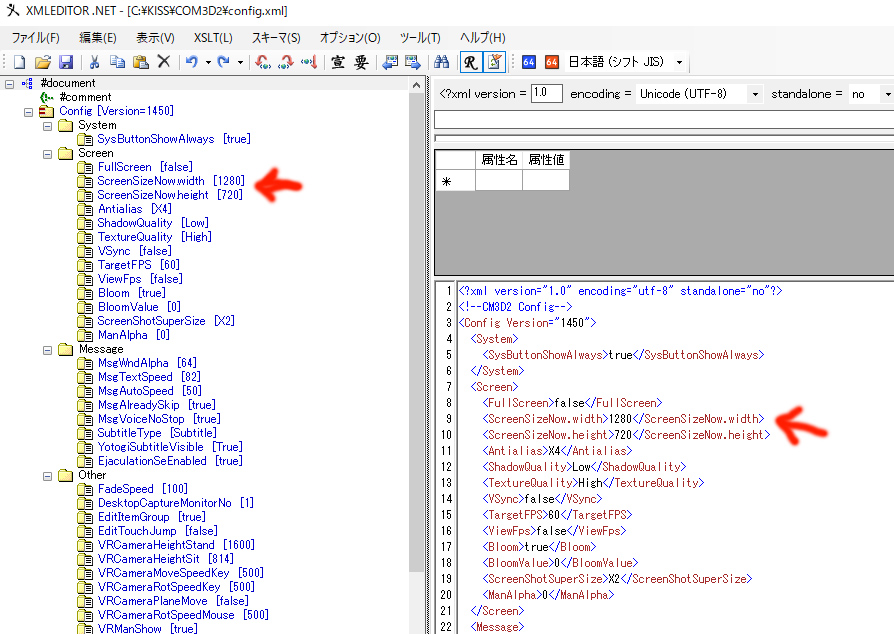The height and width of the screenshot is (634, 894).
Task: Click source line 9 ScreenSizeNow.width text
Action: [x=623, y=419]
